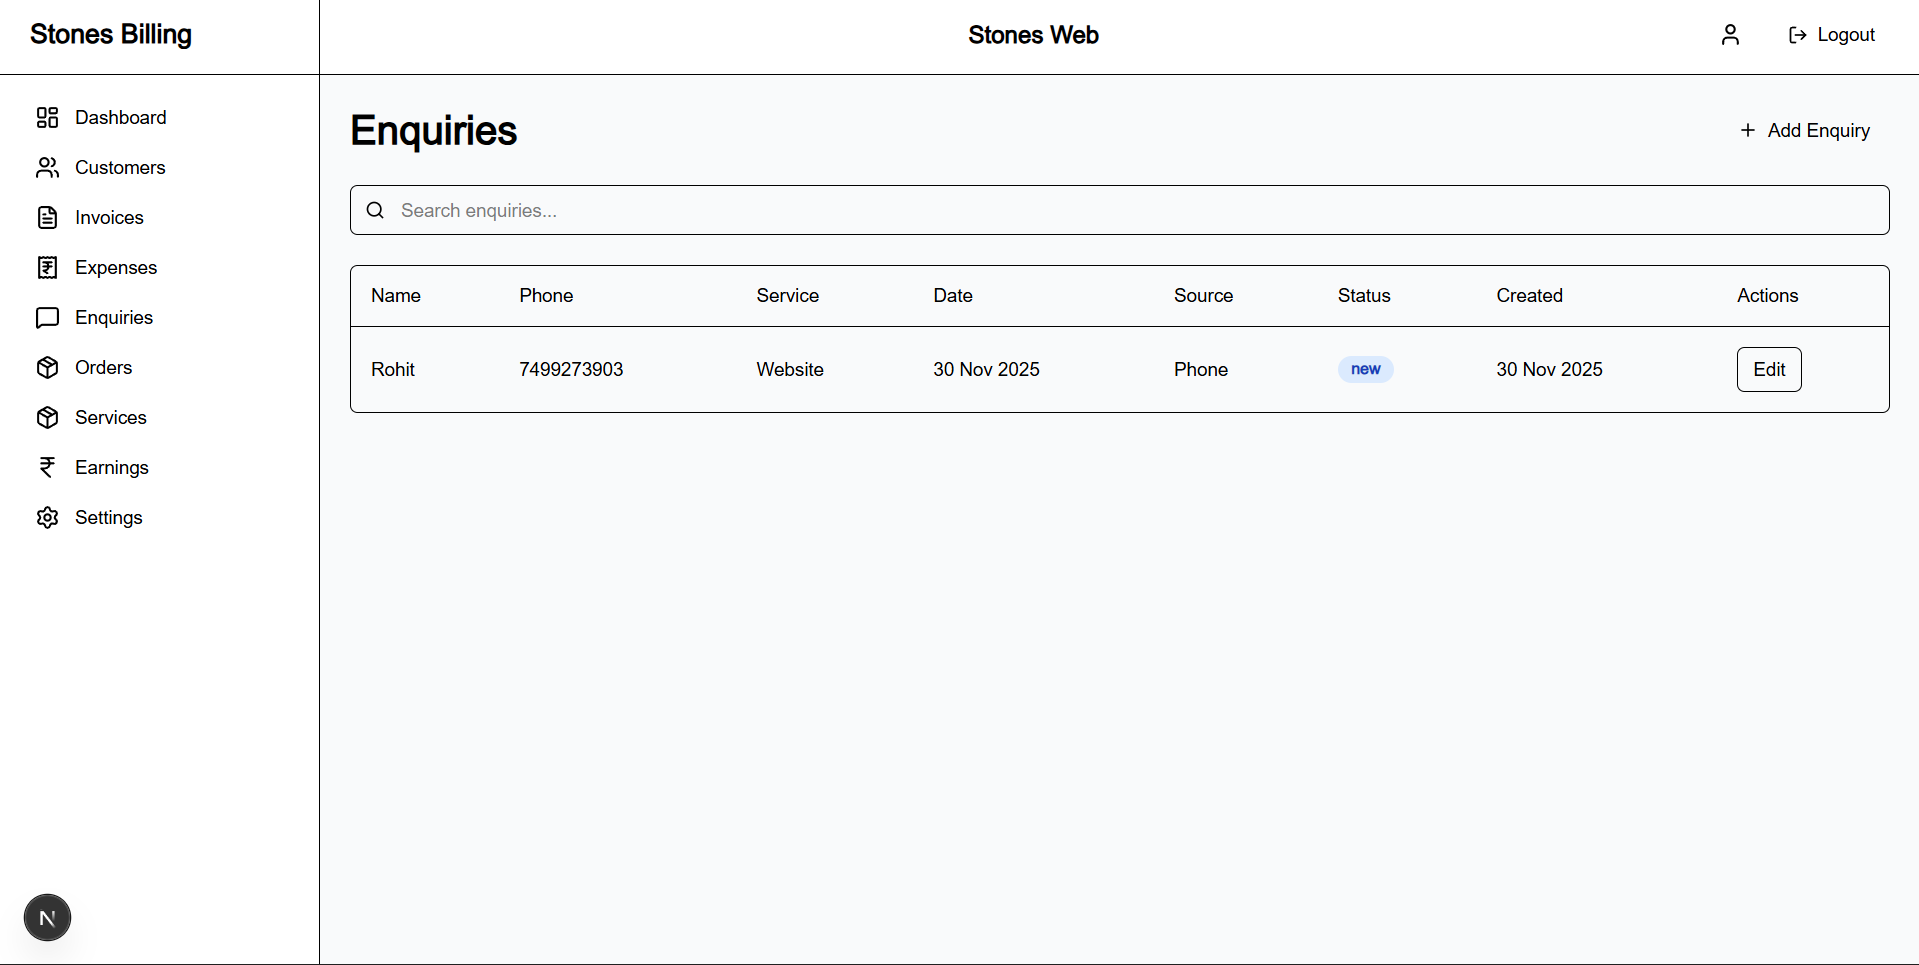Click the avatar circle at bottom left
Image resolution: width=1919 pixels, height=965 pixels.
pos(47,917)
